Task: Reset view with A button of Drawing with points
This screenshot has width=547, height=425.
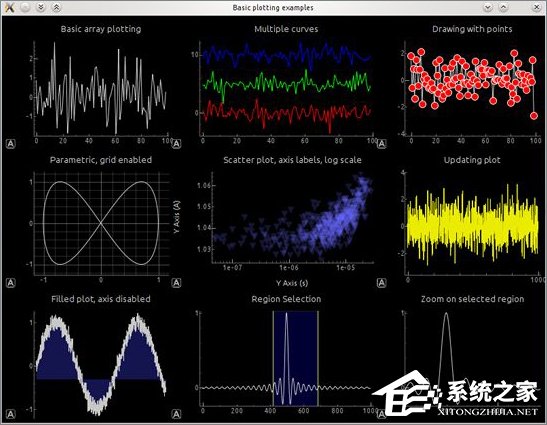Action: point(382,143)
